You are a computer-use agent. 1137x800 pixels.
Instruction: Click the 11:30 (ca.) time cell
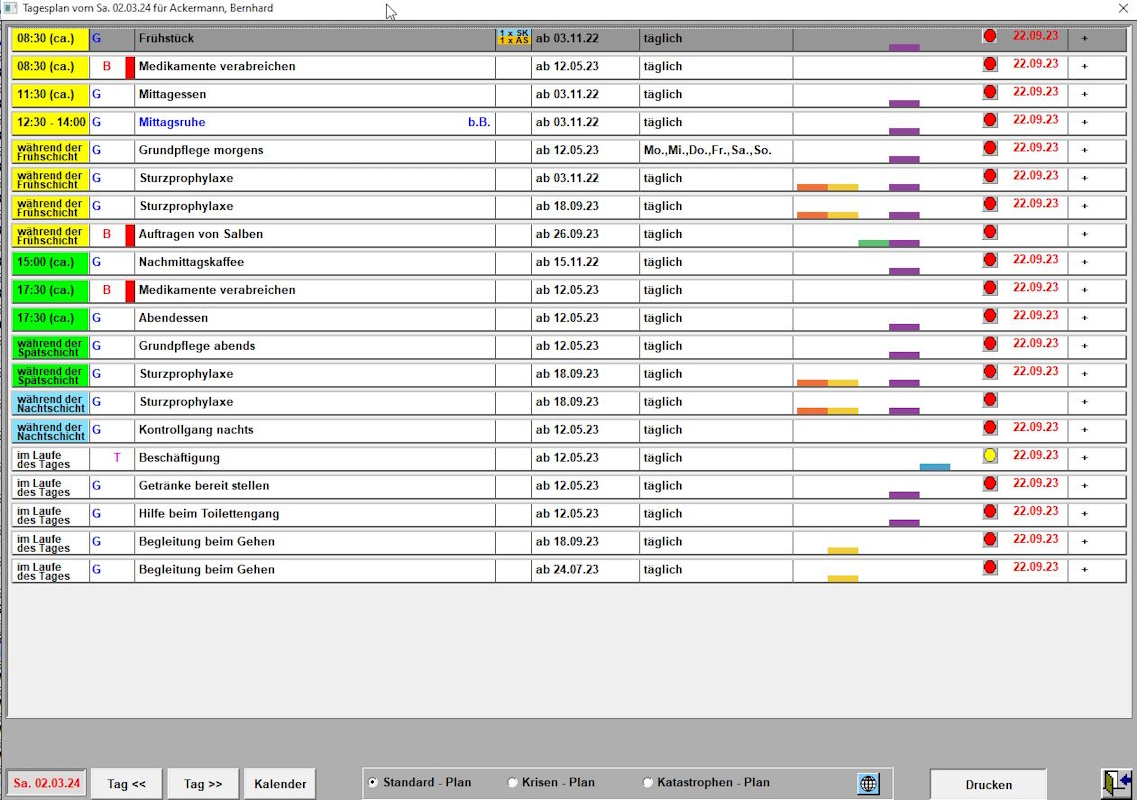point(50,94)
